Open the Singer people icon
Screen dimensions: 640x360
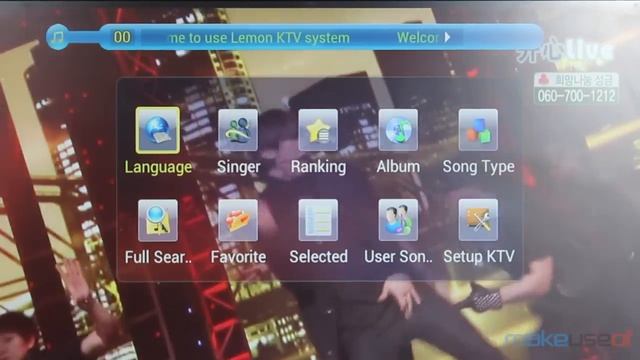click(238, 130)
